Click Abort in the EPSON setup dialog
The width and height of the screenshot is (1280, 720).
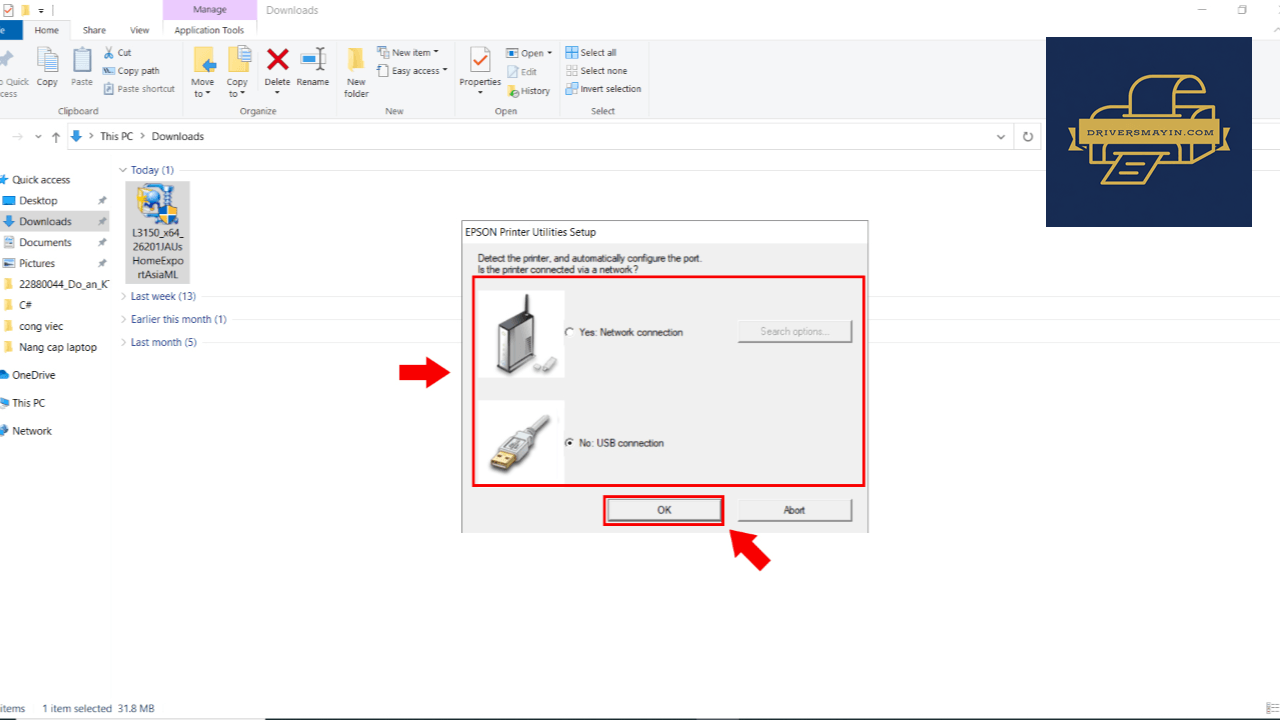coord(794,510)
